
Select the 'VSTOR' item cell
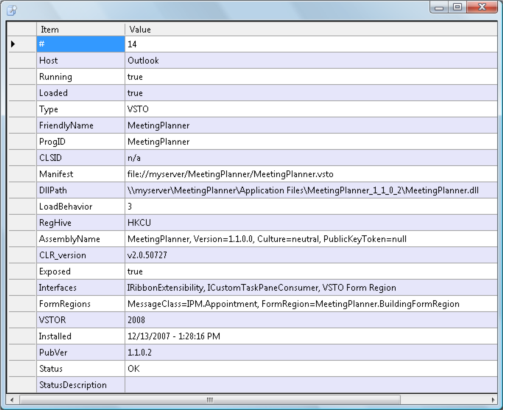pos(81,320)
